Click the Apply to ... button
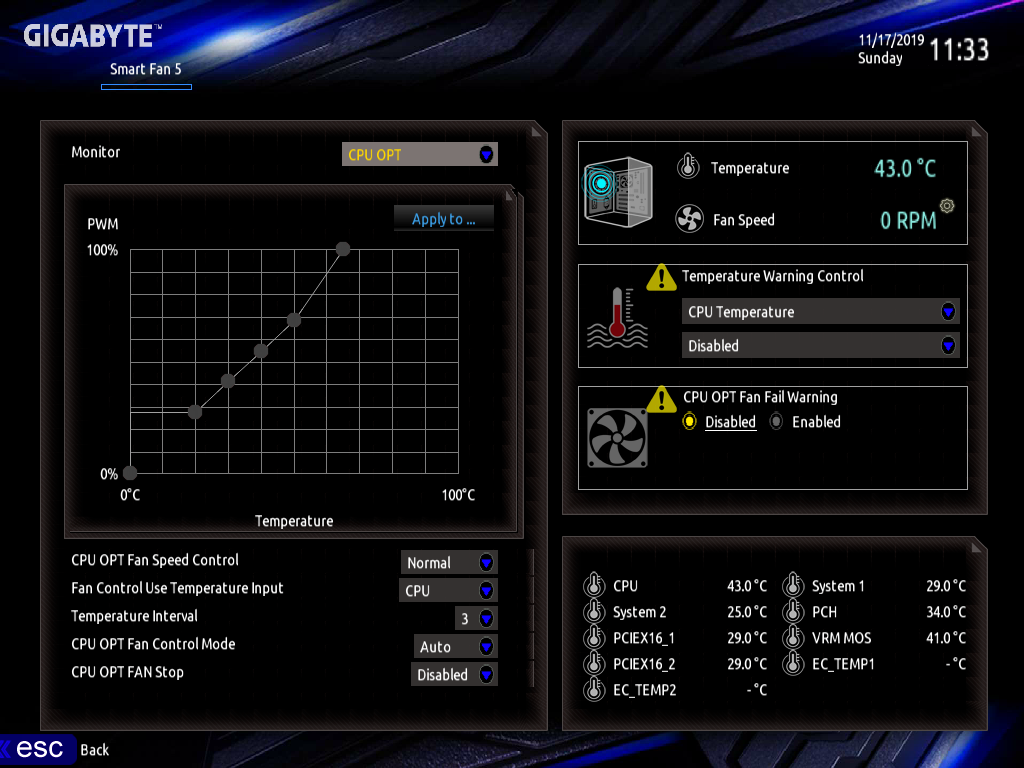1024x768 pixels. point(443,219)
